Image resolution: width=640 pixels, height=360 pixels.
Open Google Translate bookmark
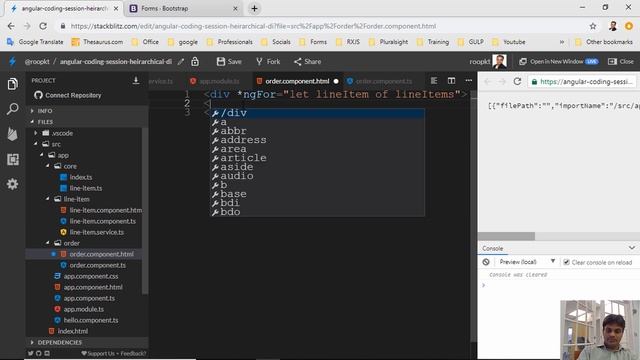click(x=35, y=42)
